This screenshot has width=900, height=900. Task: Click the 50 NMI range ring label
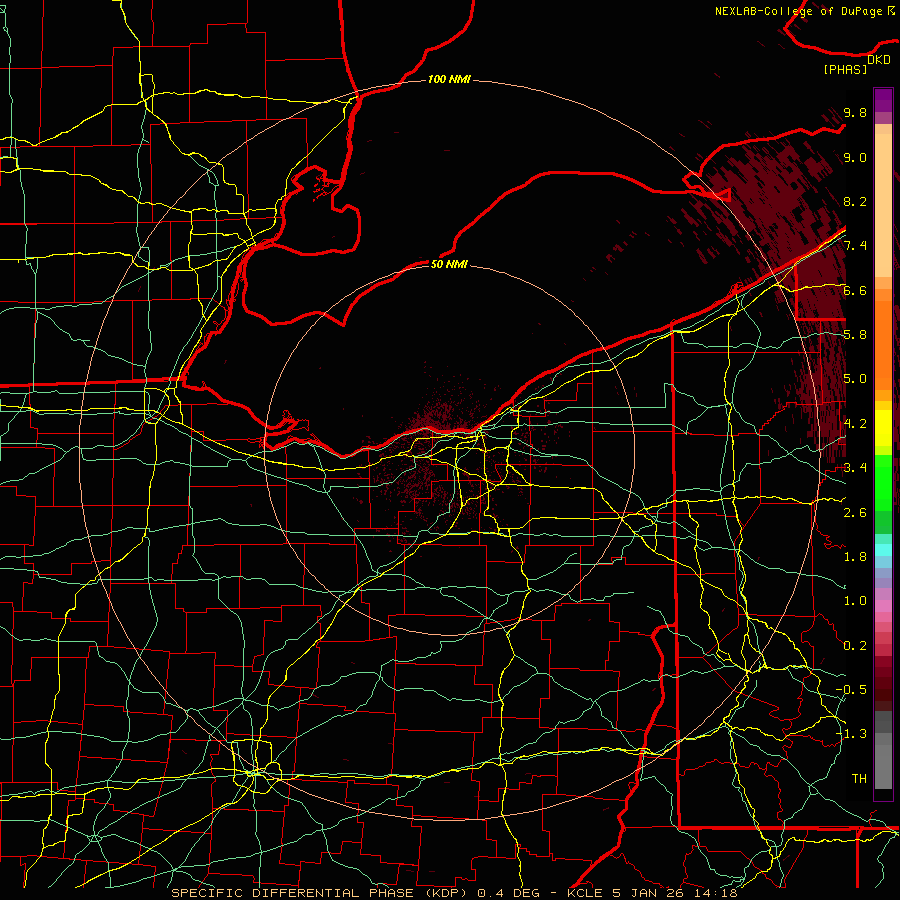[x=449, y=264]
